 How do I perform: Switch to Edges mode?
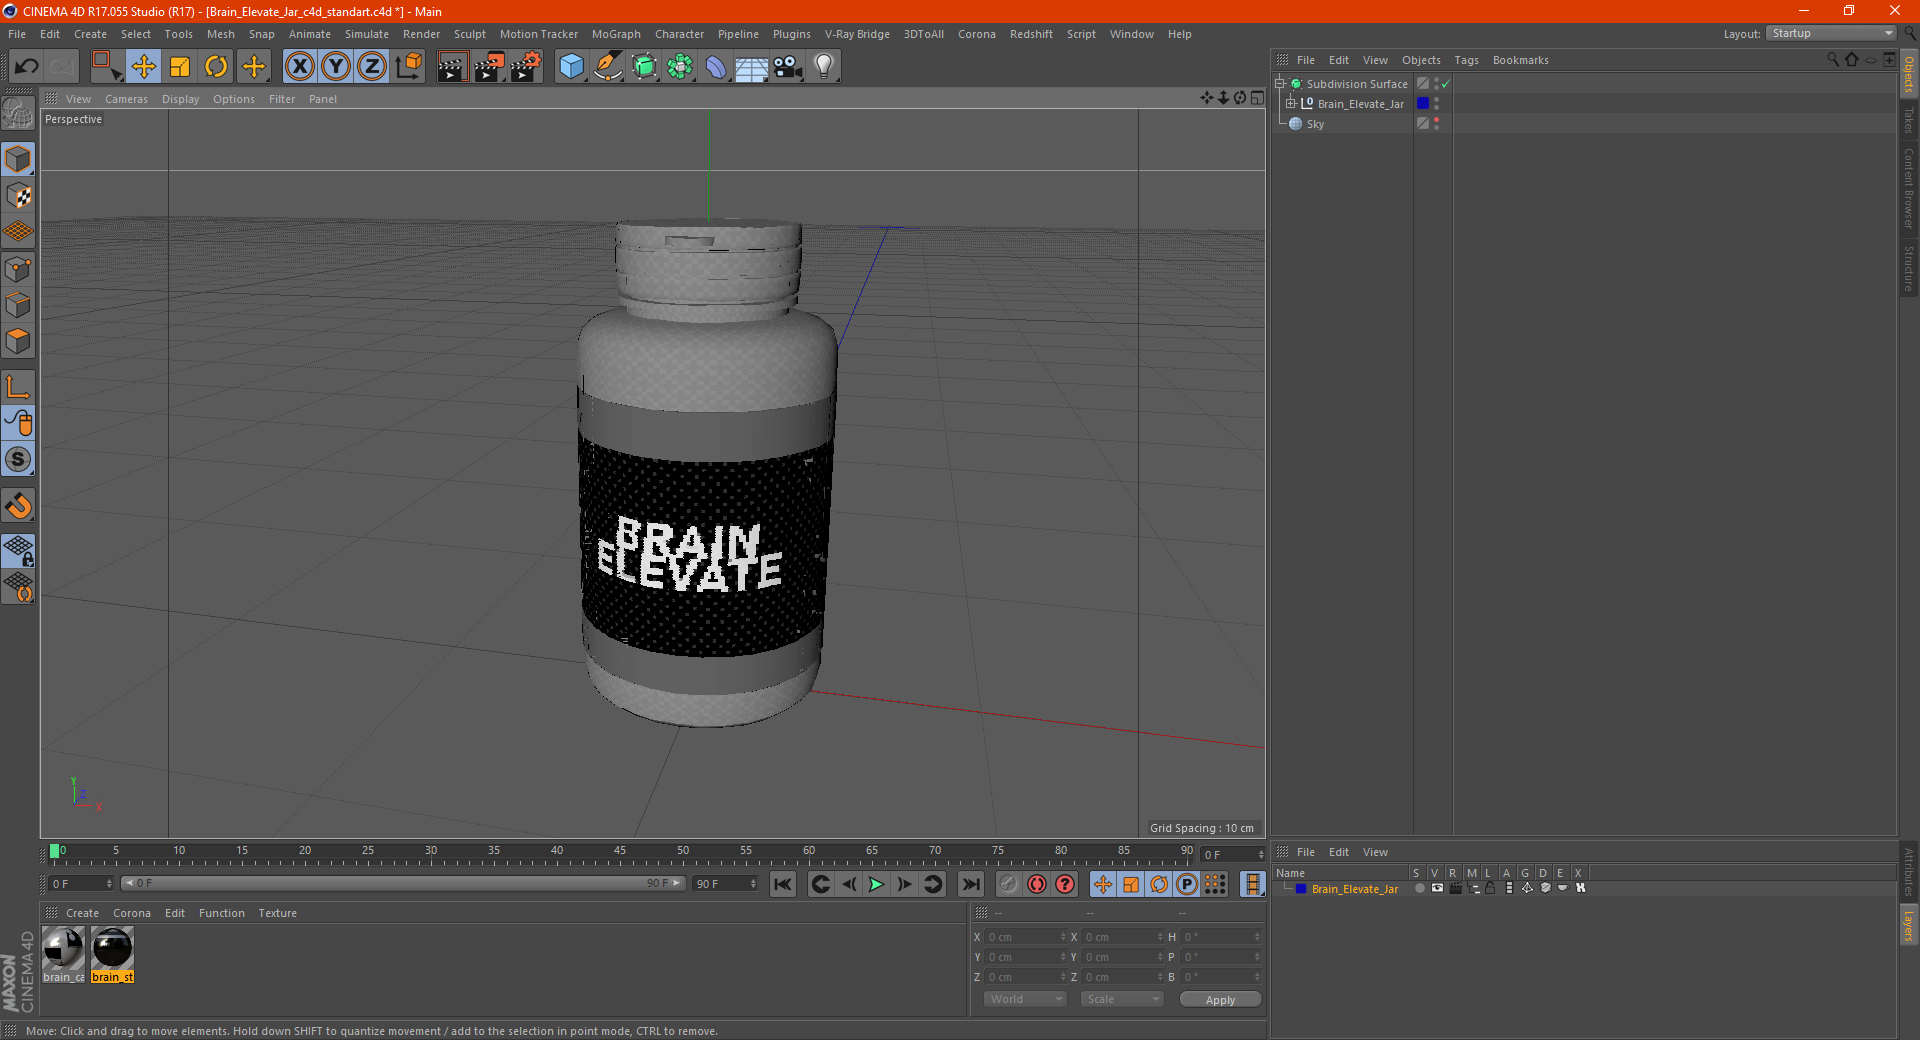(x=19, y=305)
